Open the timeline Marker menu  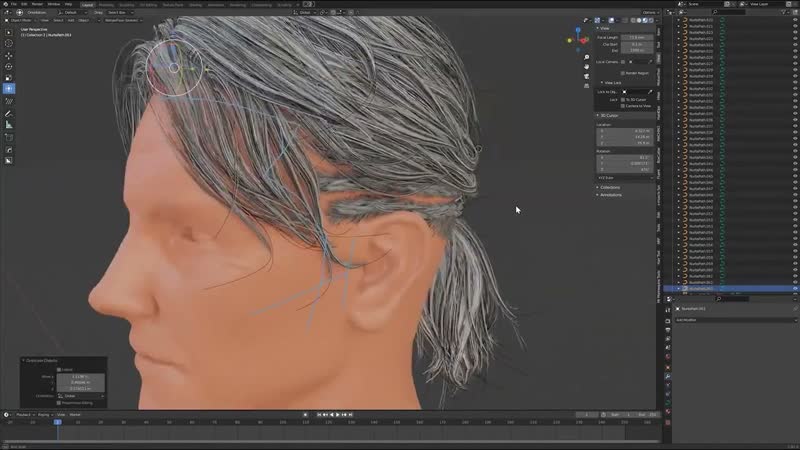tap(75, 415)
